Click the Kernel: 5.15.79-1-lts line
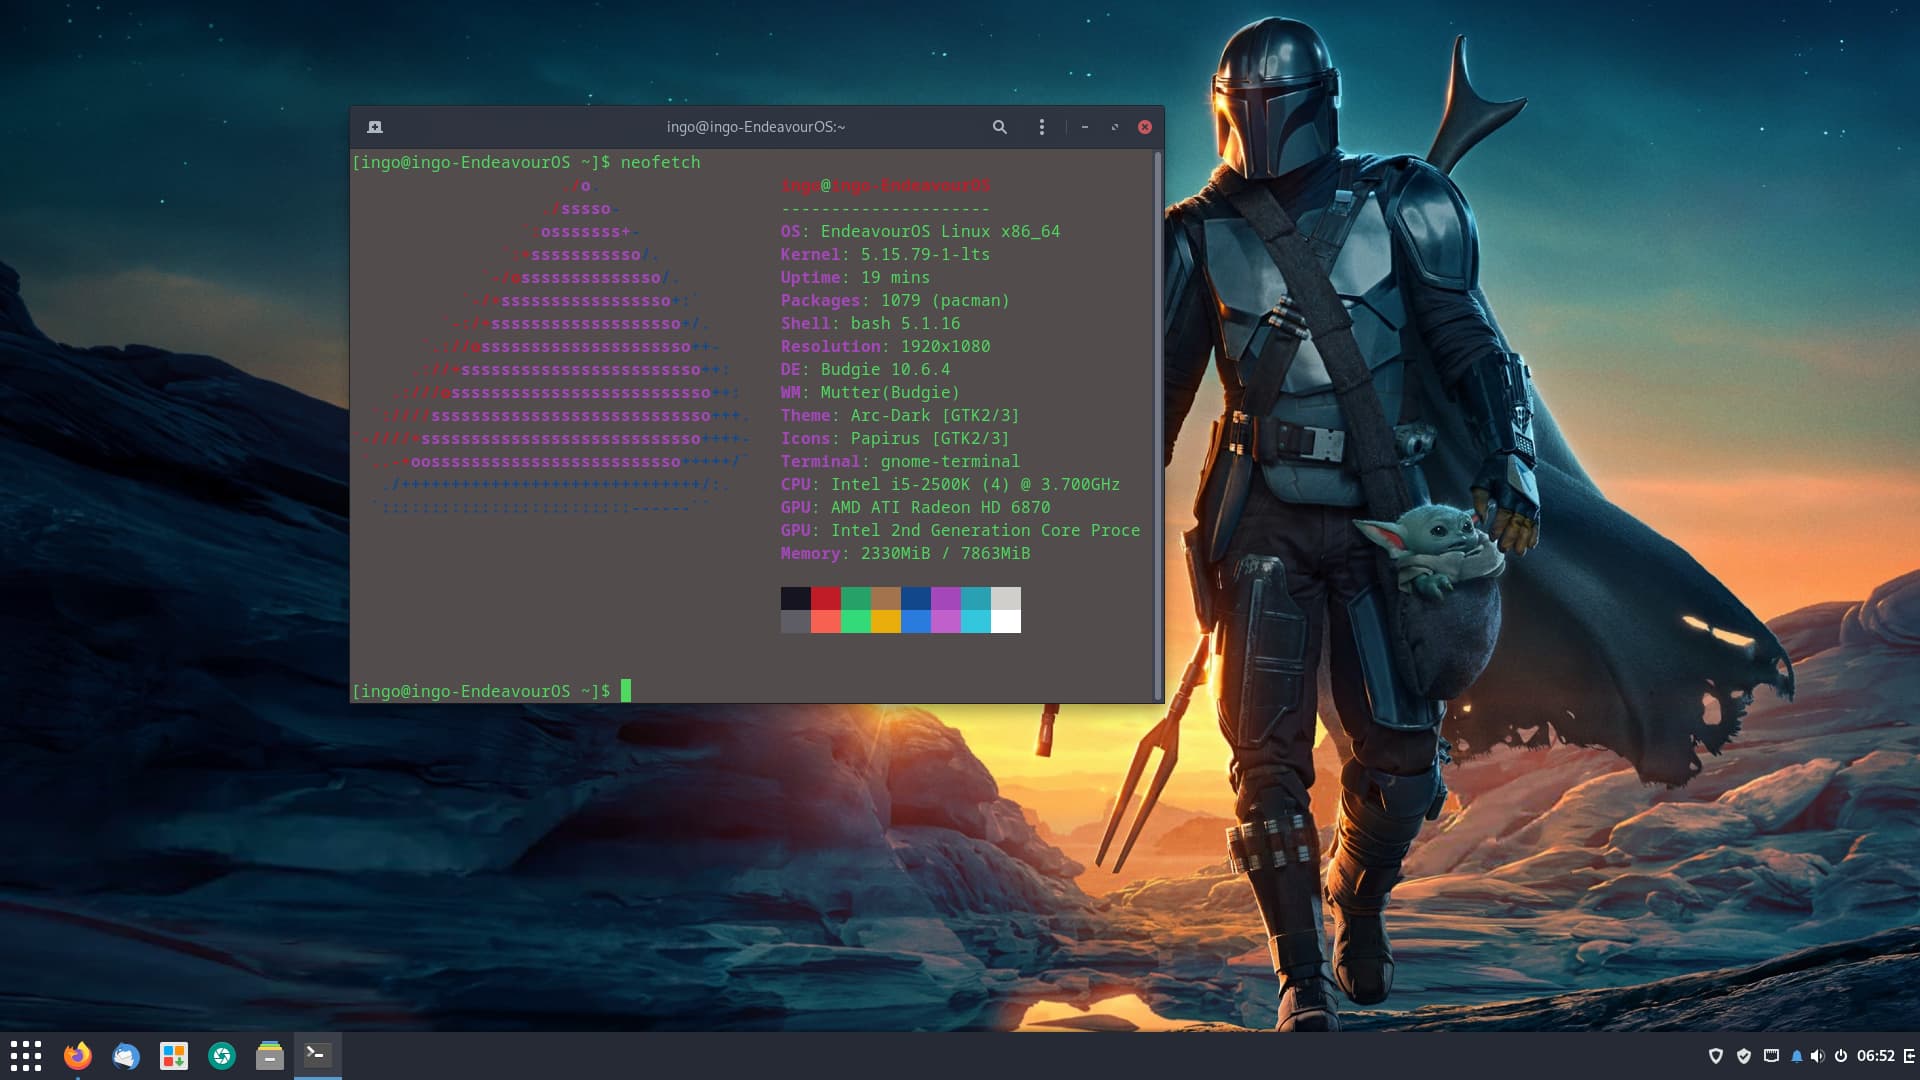The image size is (1920, 1080). click(x=885, y=254)
